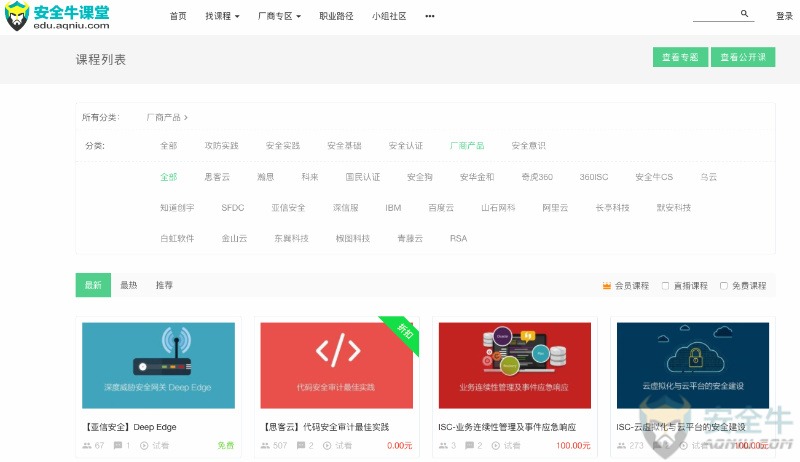
Task: Click comment icon on Deep Edge card
Action: (118, 445)
